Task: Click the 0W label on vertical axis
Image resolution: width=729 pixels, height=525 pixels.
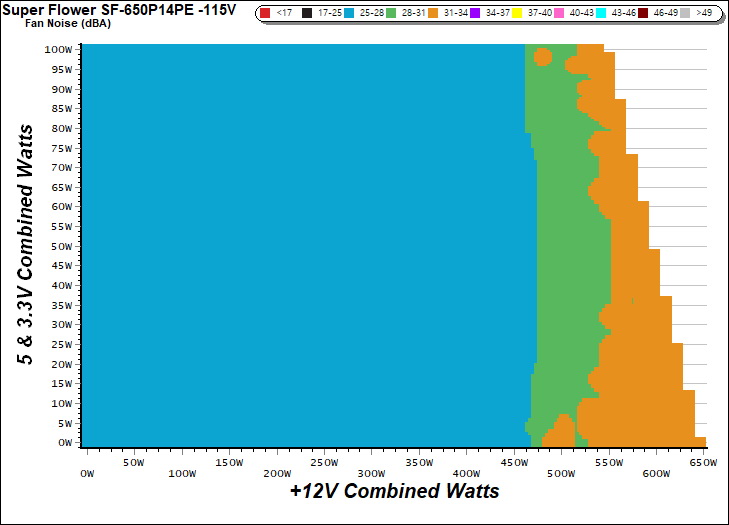Action: 64,442
